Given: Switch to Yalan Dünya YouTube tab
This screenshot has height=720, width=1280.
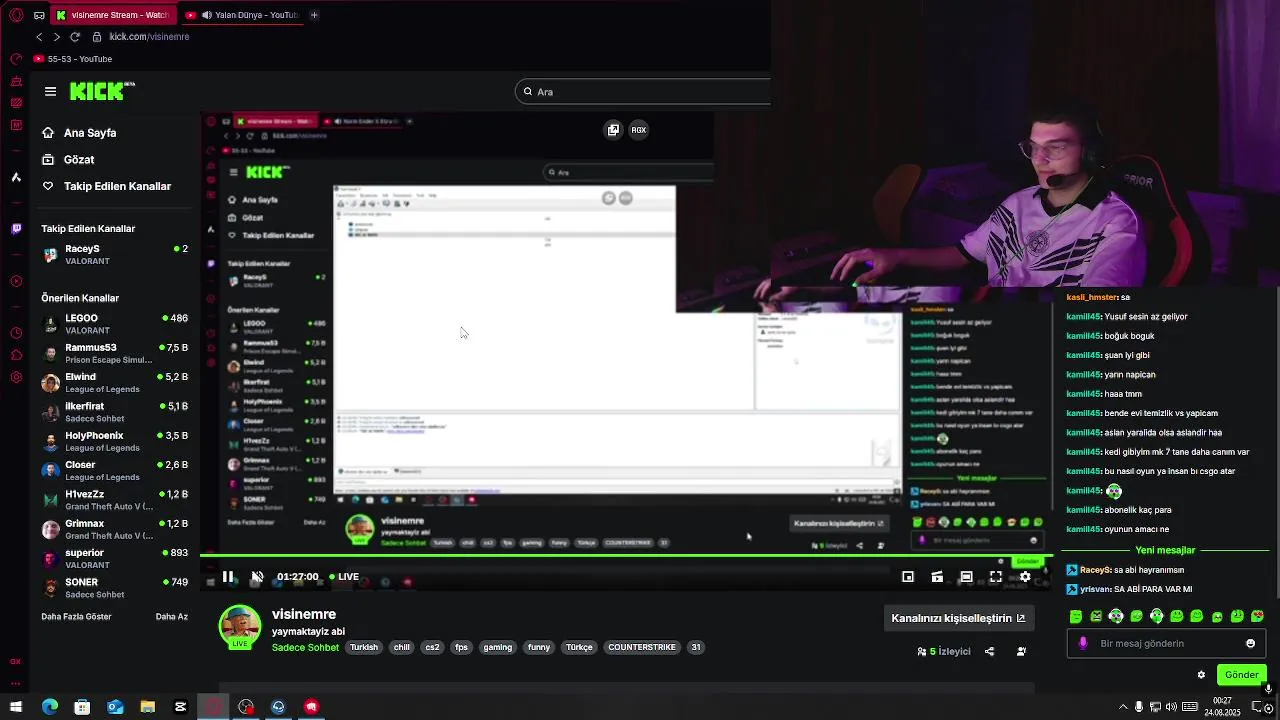Looking at the screenshot, I should click(x=241, y=15).
